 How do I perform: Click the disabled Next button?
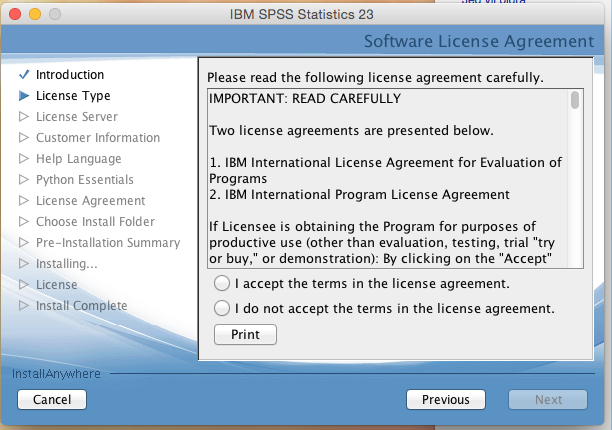[x=548, y=399]
